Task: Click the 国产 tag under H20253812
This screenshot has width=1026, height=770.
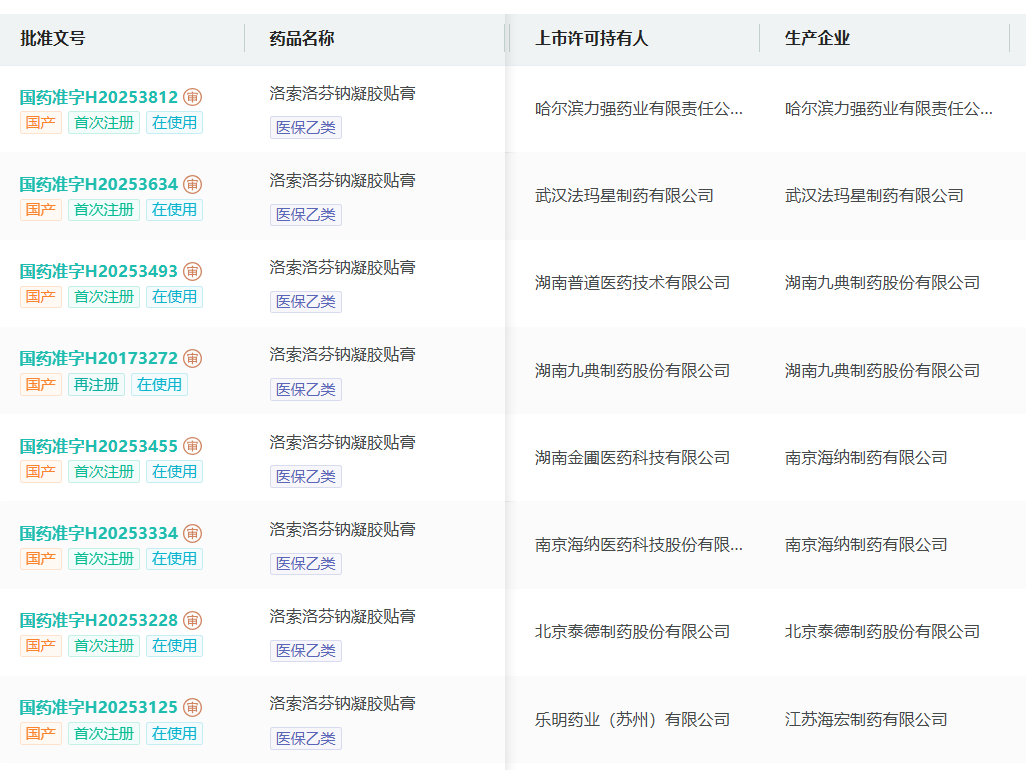Action: pos(41,123)
